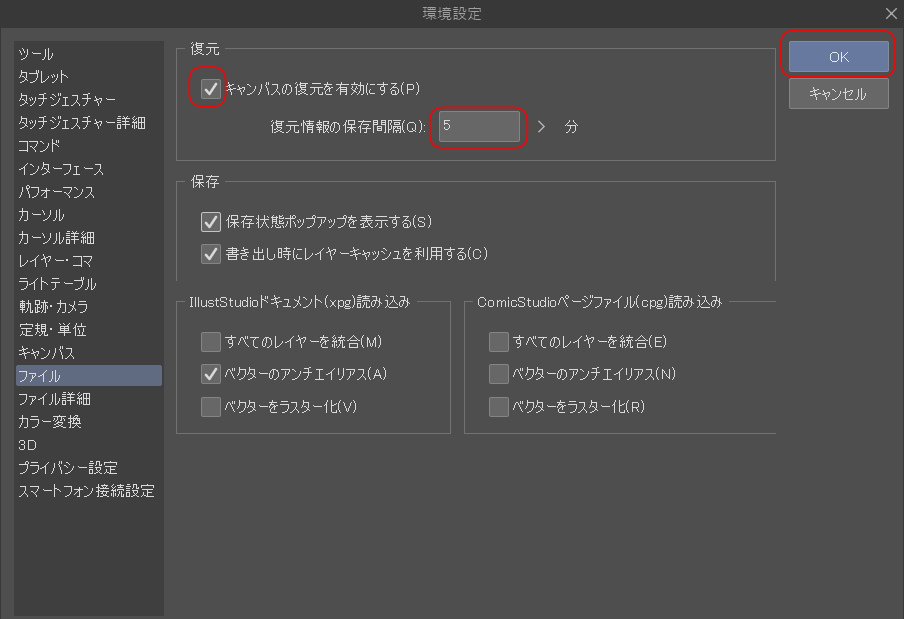Toggle キャンバスの復元を有効にする checkbox
904x619 pixels.
coord(211,89)
